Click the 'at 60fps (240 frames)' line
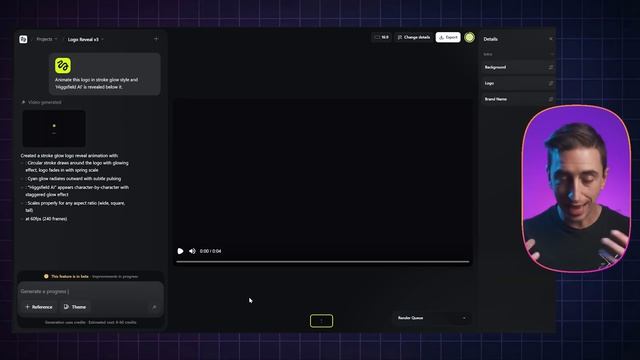640x360 pixels. (46, 219)
